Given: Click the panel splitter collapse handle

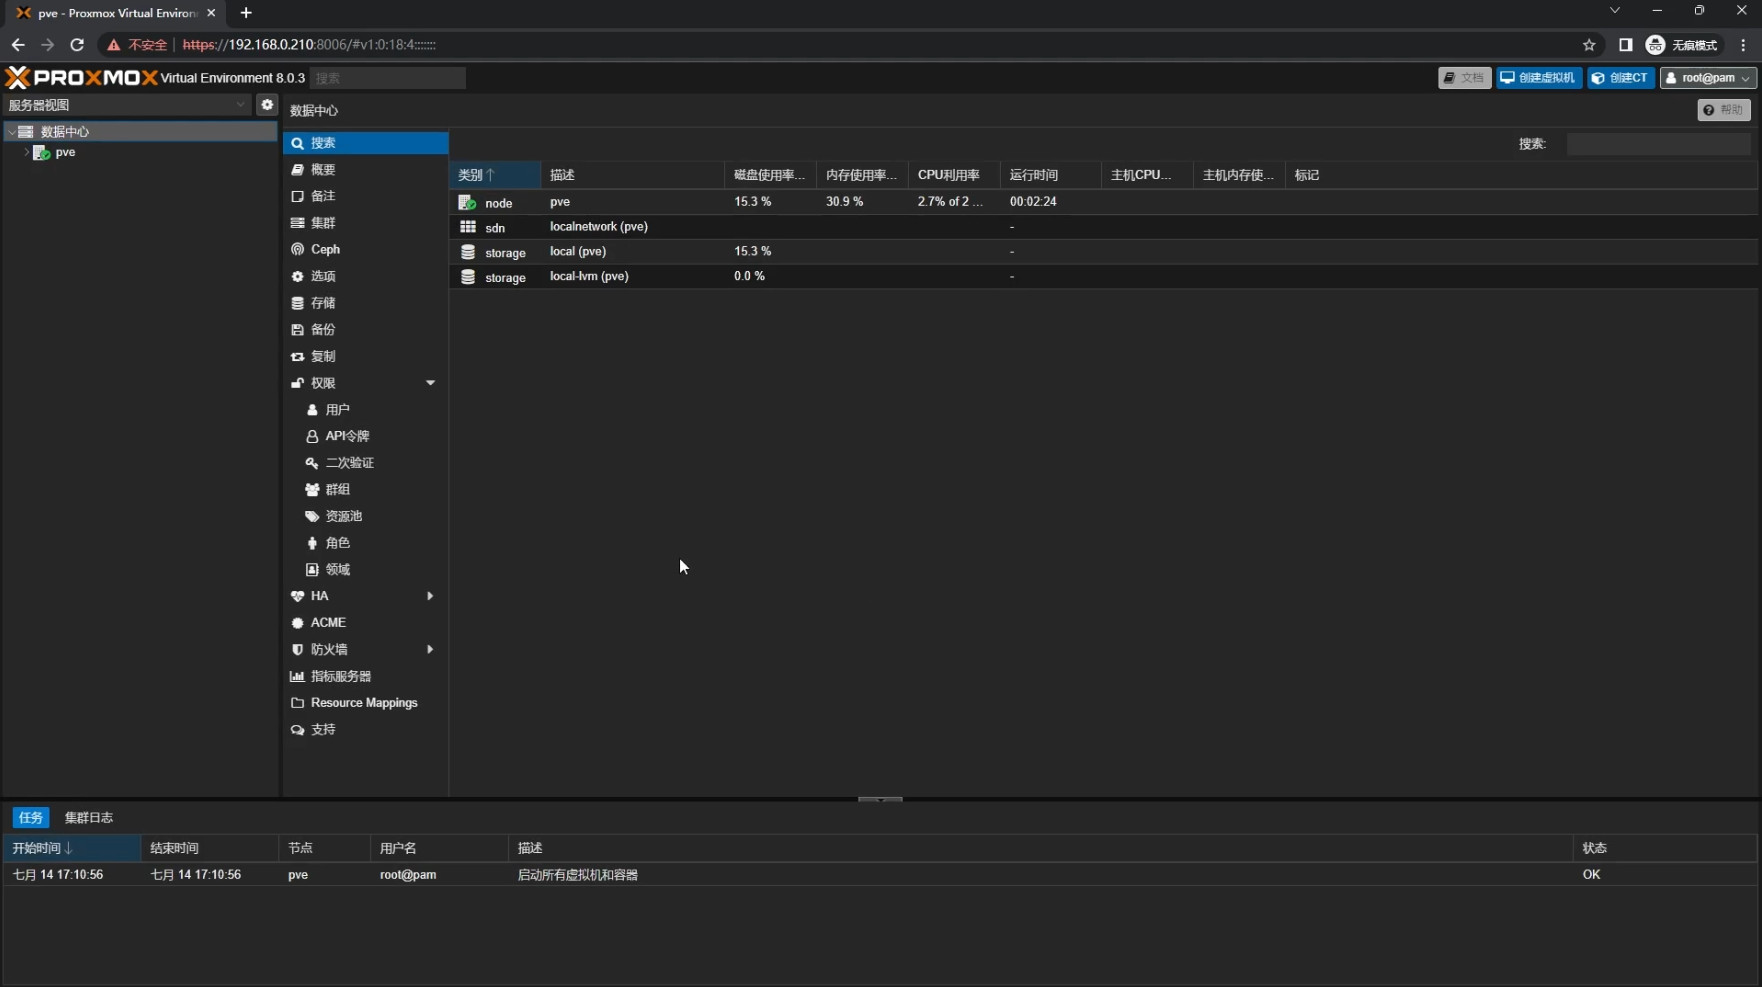Looking at the screenshot, I should point(880,799).
